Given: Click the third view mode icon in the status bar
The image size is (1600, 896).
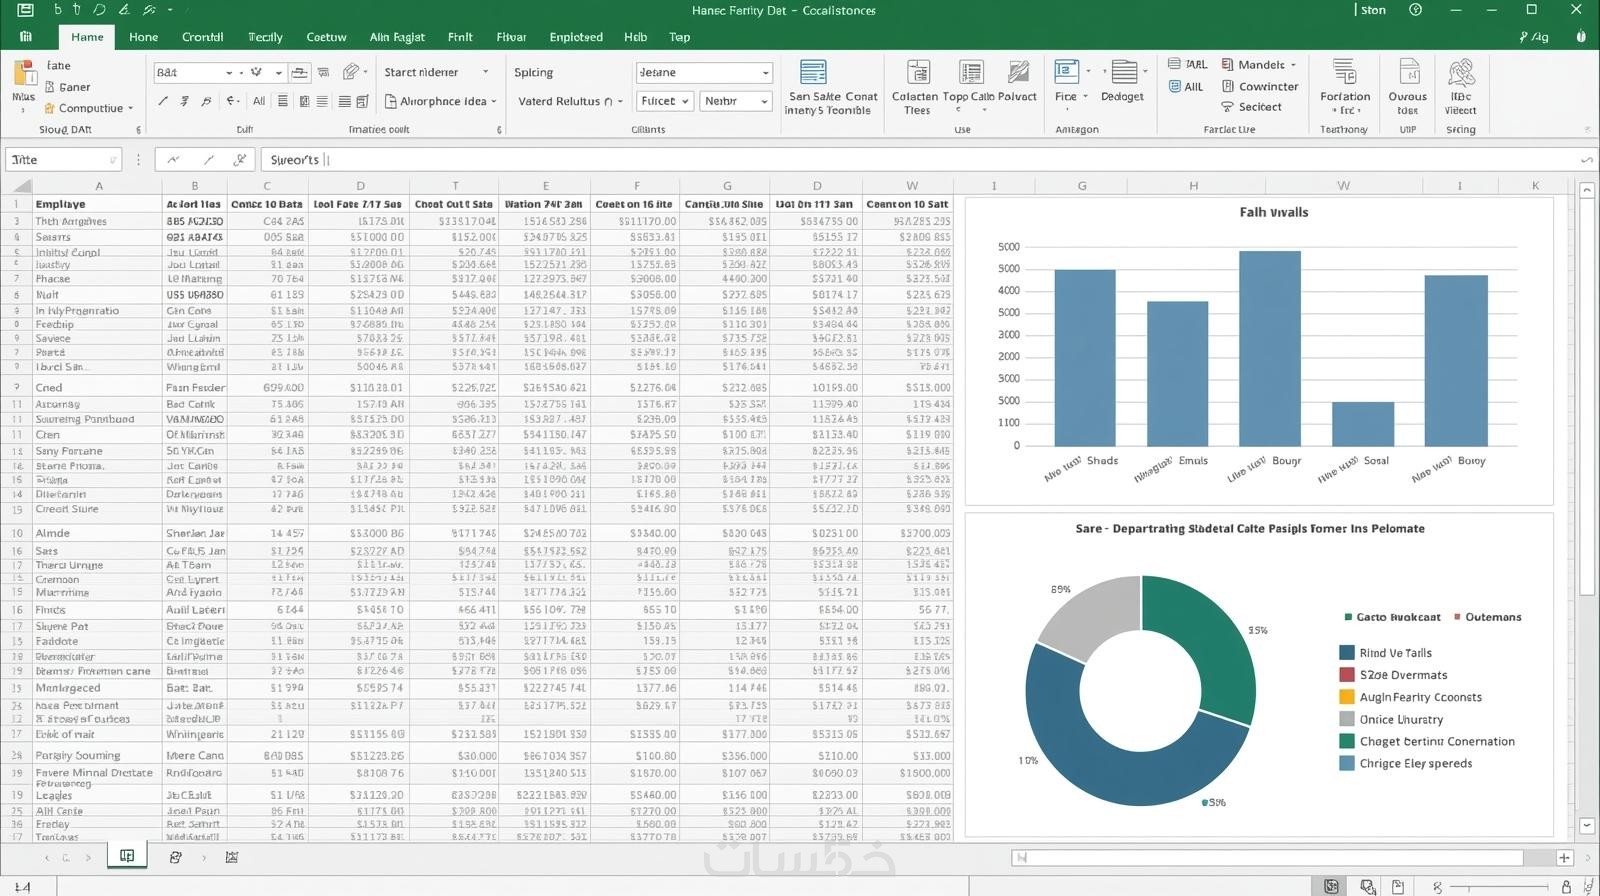Looking at the screenshot, I should click(x=1398, y=886).
